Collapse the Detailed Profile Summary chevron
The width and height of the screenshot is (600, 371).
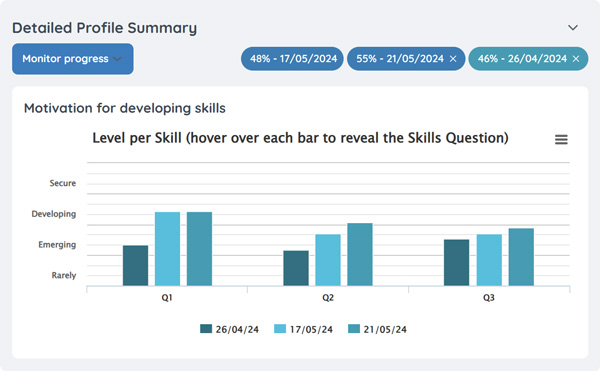(x=572, y=28)
